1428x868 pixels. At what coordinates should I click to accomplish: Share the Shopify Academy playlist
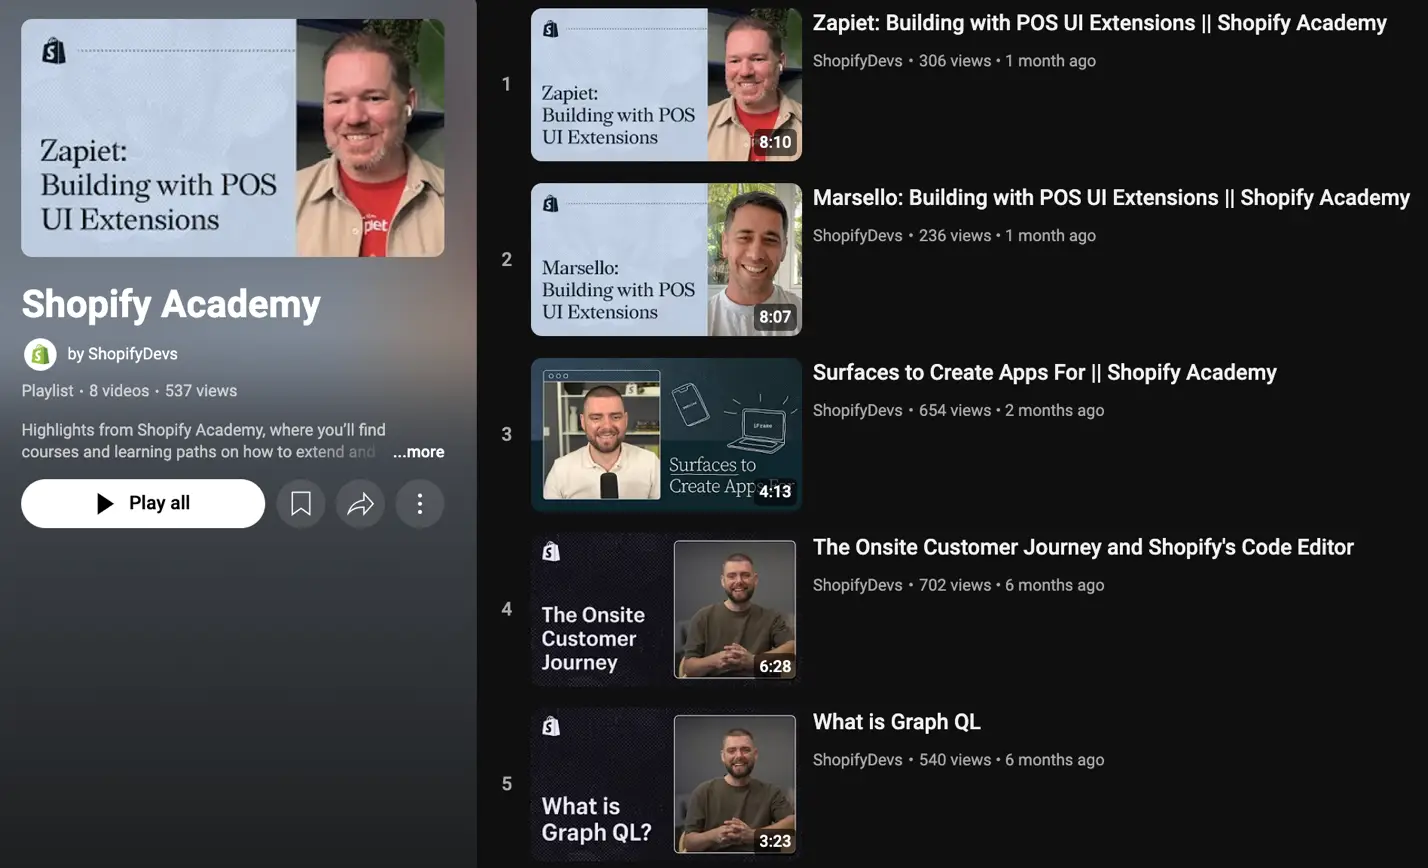pos(360,504)
